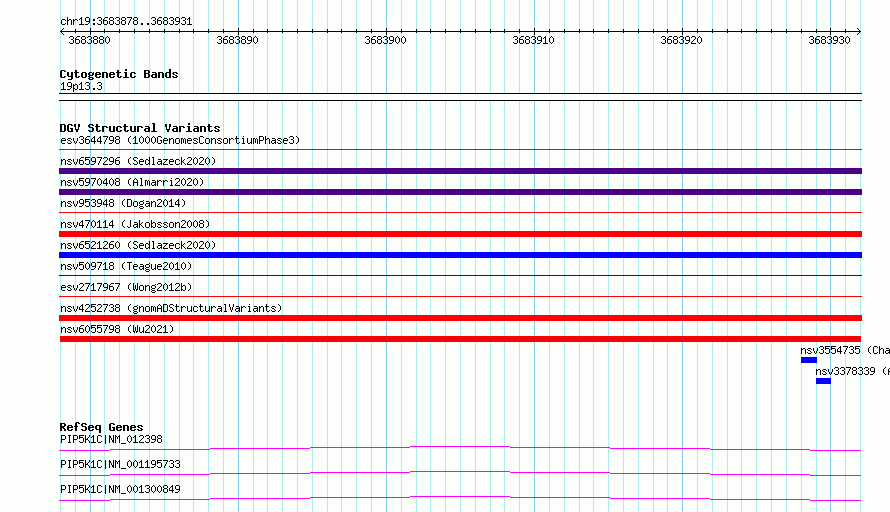Click the nsv470114 Jakobsson2008 variant label
The image size is (890, 512).
click(x=135, y=224)
